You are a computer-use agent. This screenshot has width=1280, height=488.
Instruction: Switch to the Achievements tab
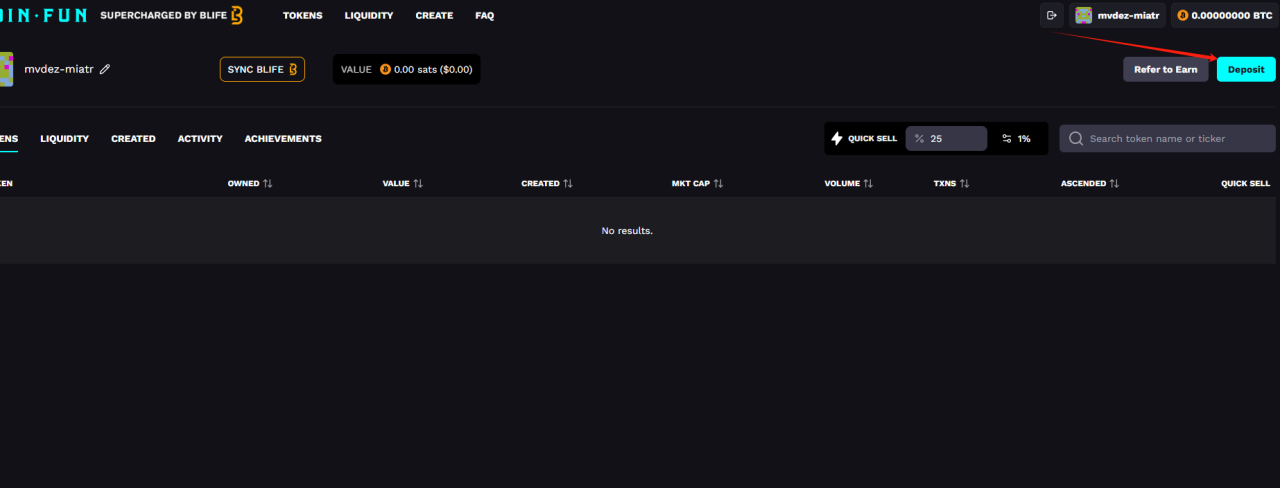coord(283,139)
